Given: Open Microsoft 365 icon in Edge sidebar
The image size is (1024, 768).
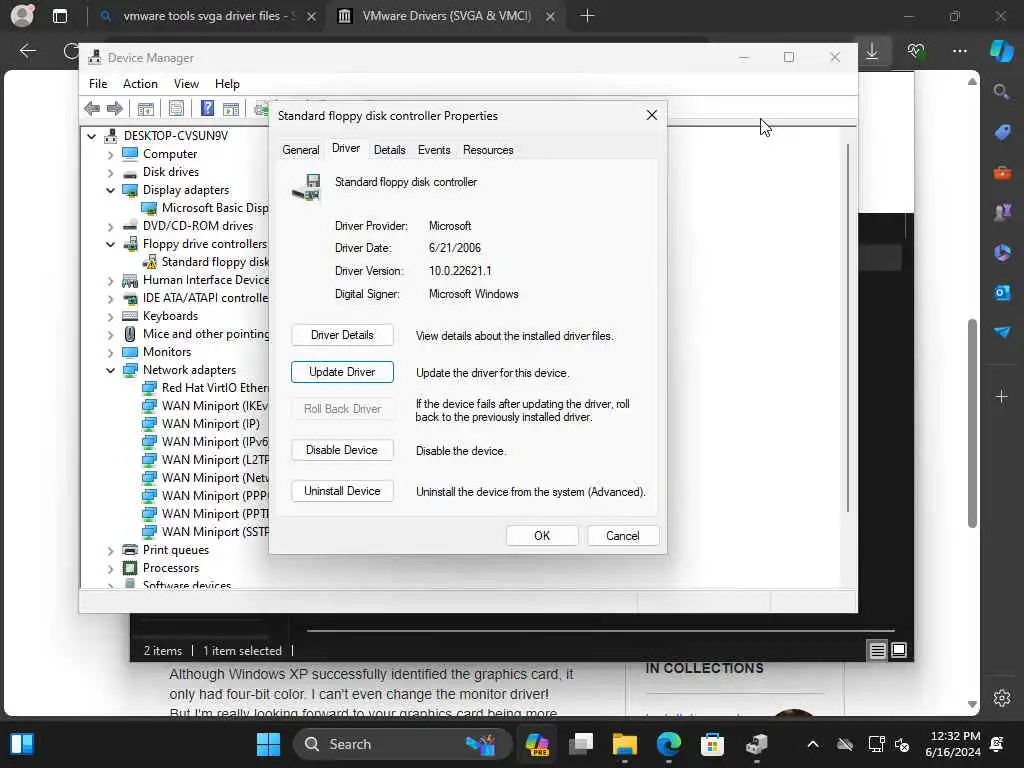Looking at the screenshot, I should pyautogui.click(x=1002, y=252).
